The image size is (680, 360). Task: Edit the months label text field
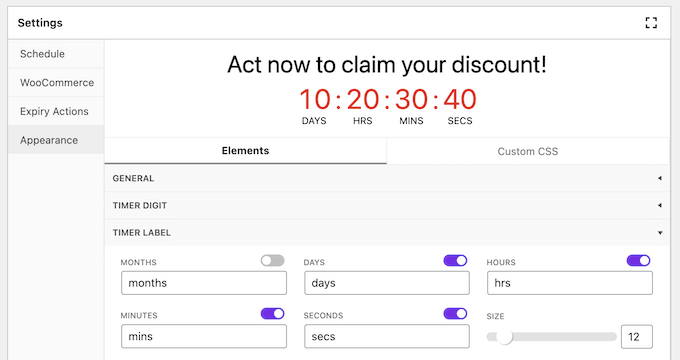(204, 283)
